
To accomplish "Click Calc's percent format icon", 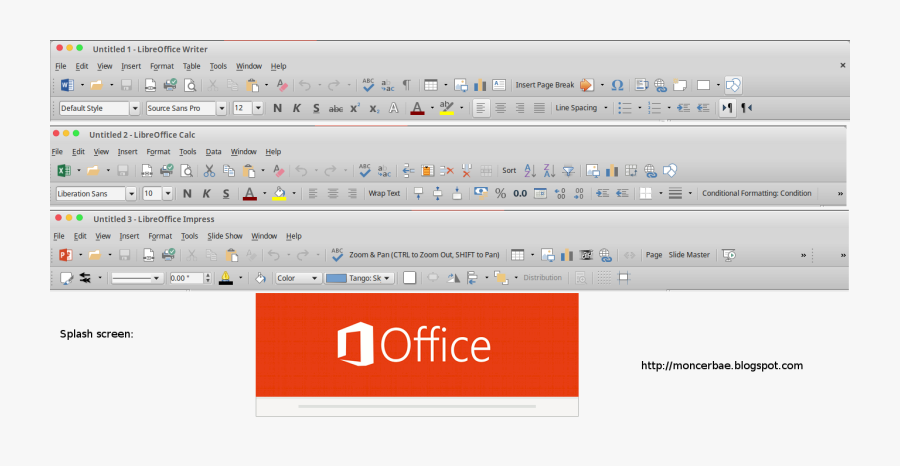I will coord(501,193).
